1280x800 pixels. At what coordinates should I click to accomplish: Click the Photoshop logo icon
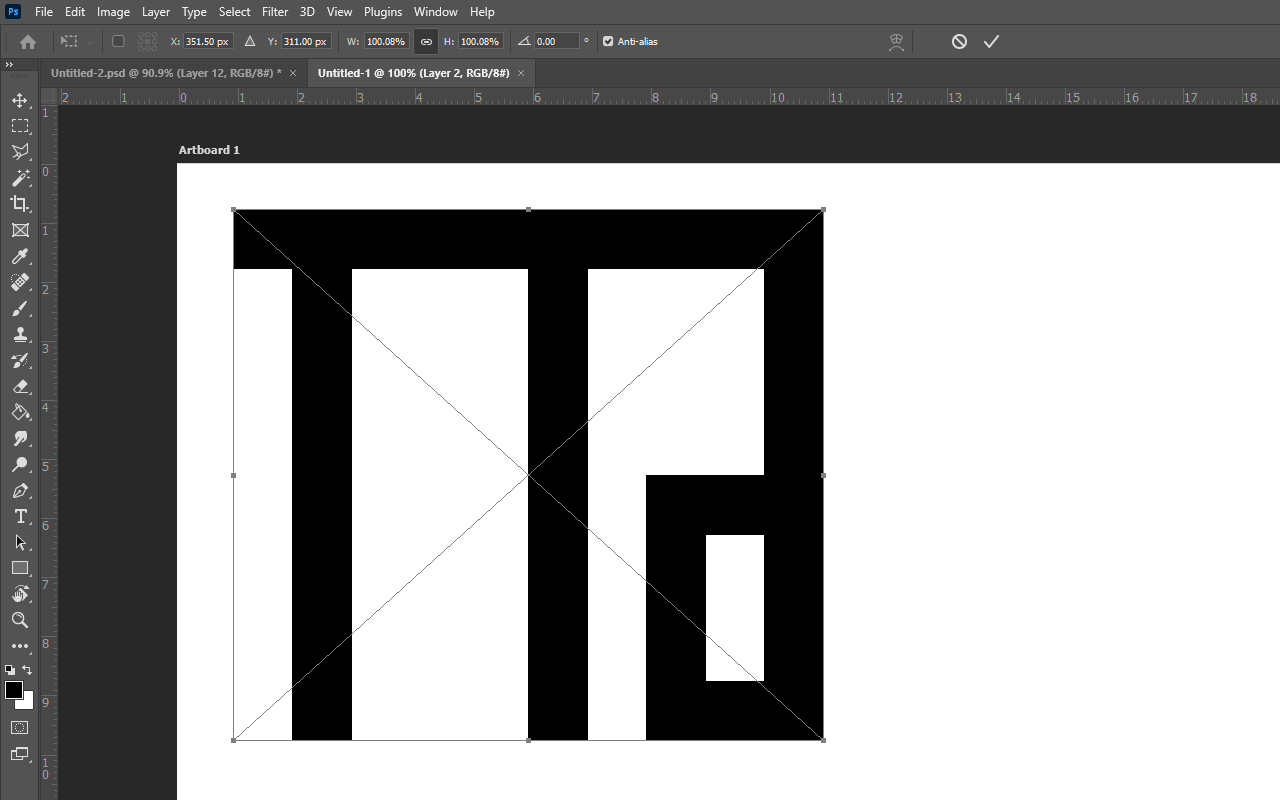click(x=14, y=12)
